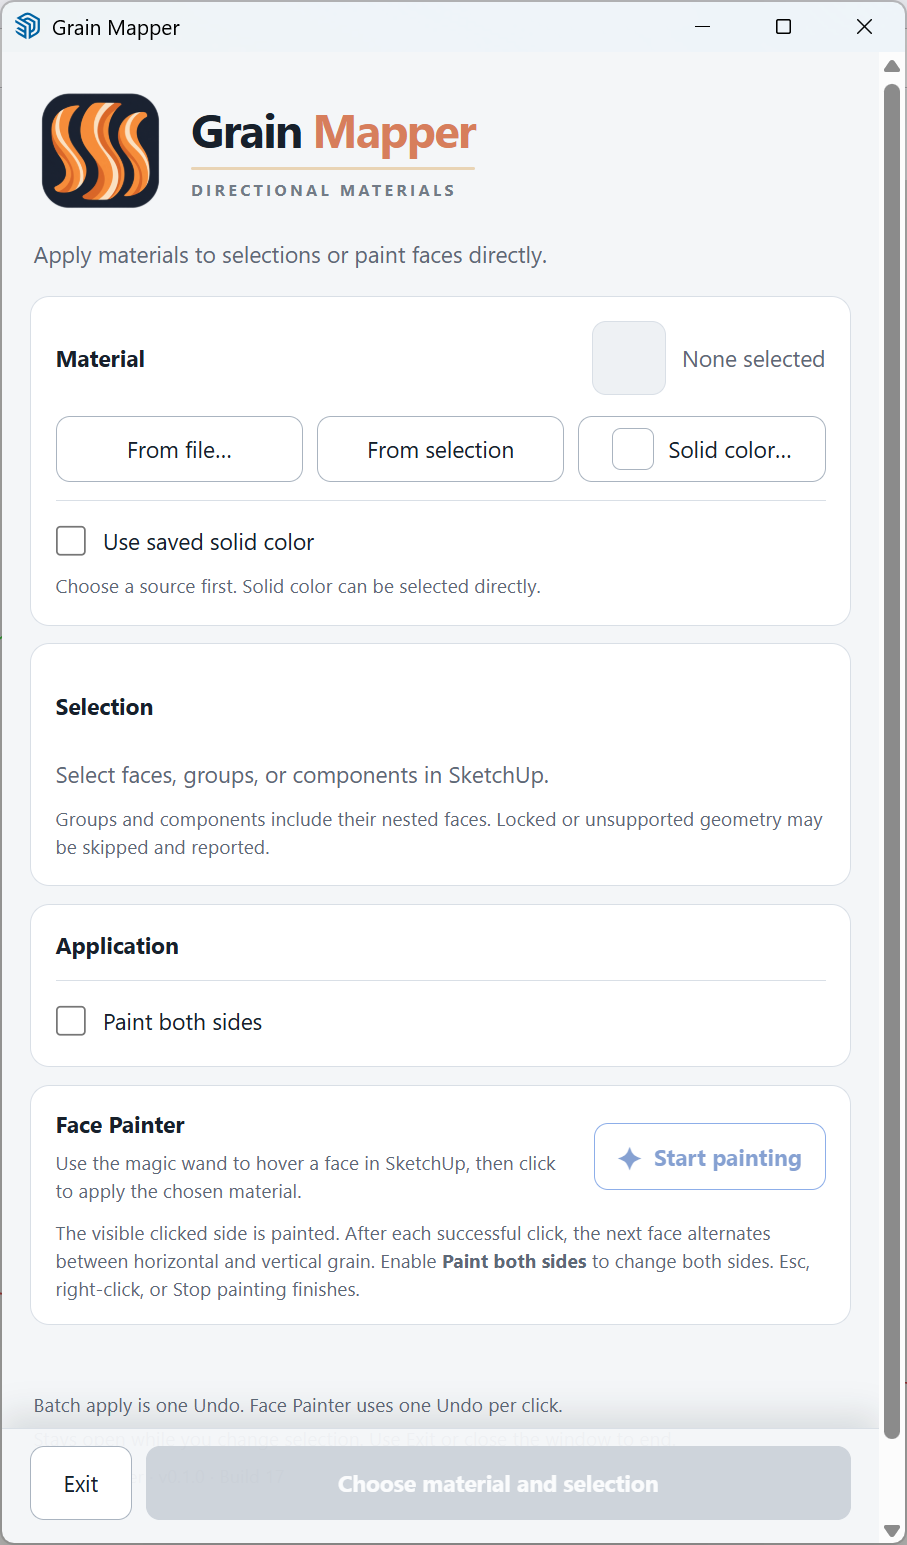The image size is (907, 1545).
Task: Click the Choose material and selection button
Action: 498,1483
